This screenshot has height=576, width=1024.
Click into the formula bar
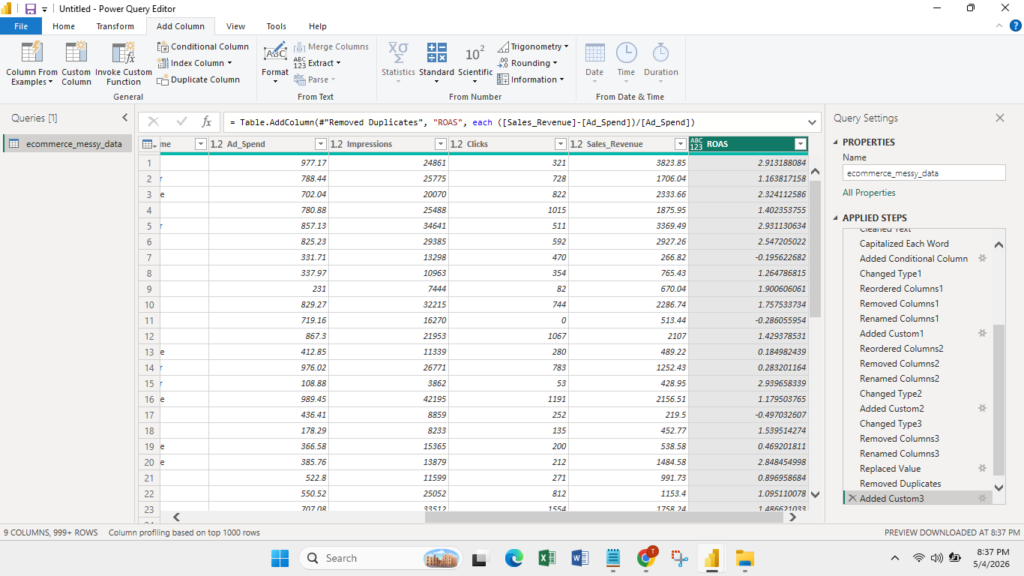513,122
